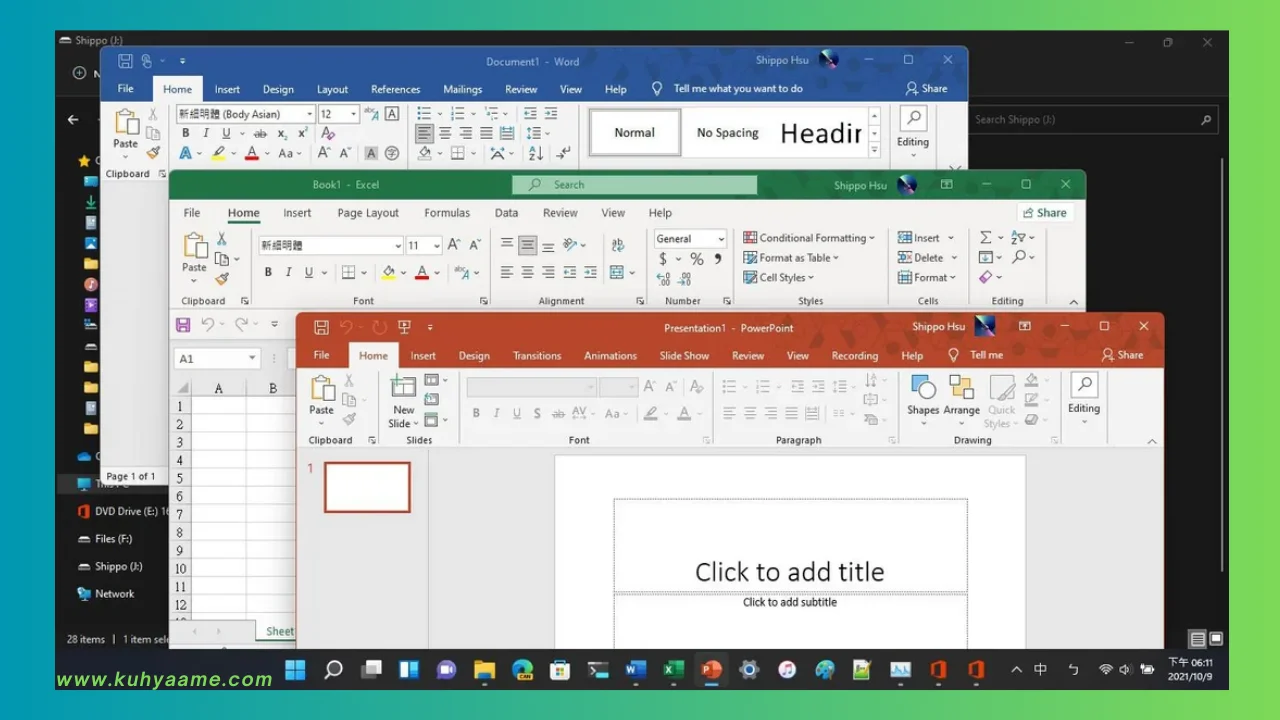Select the Normal style in Word
1280x720 pixels.
[x=635, y=132]
